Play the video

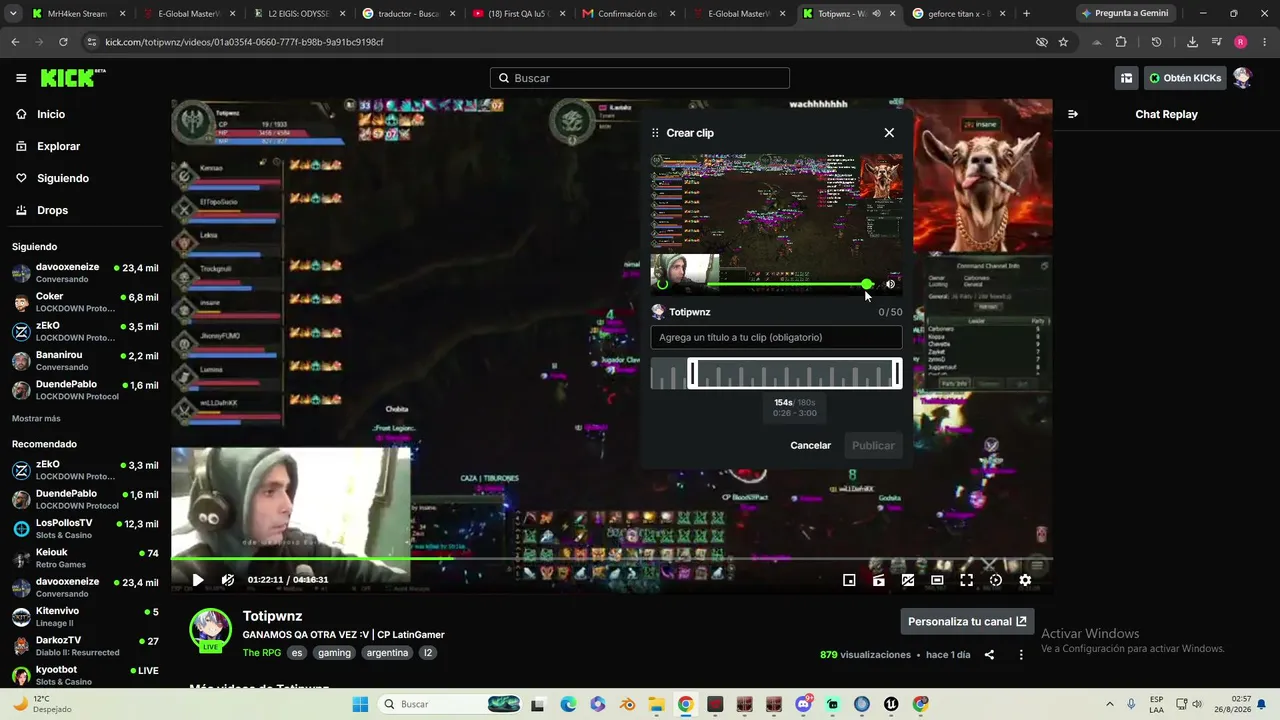pos(198,580)
